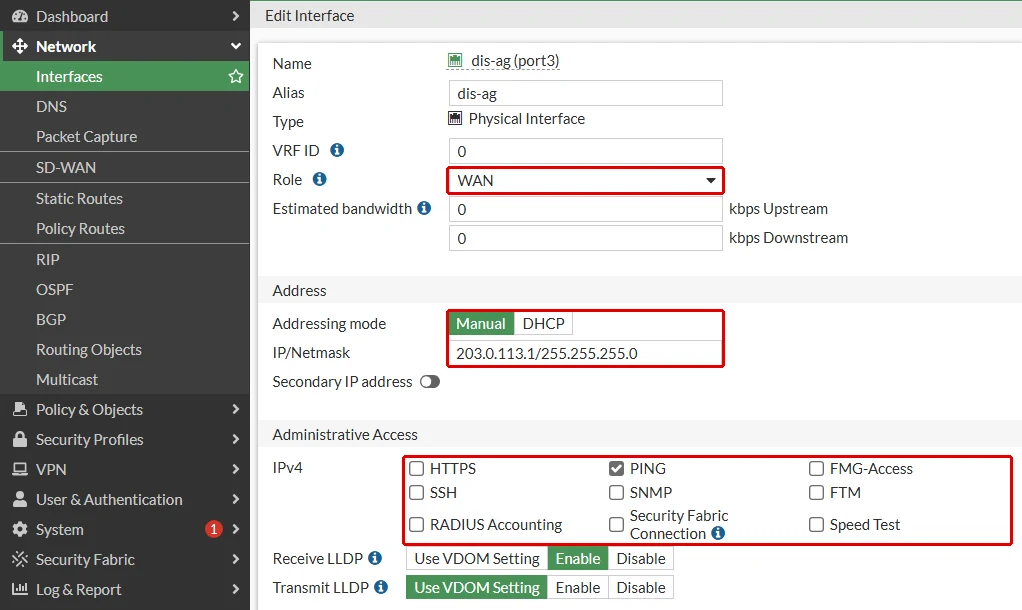This screenshot has height=610, width=1022.
Task: Toggle the Secondary IP address switch
Action: (x=430, y=381)
